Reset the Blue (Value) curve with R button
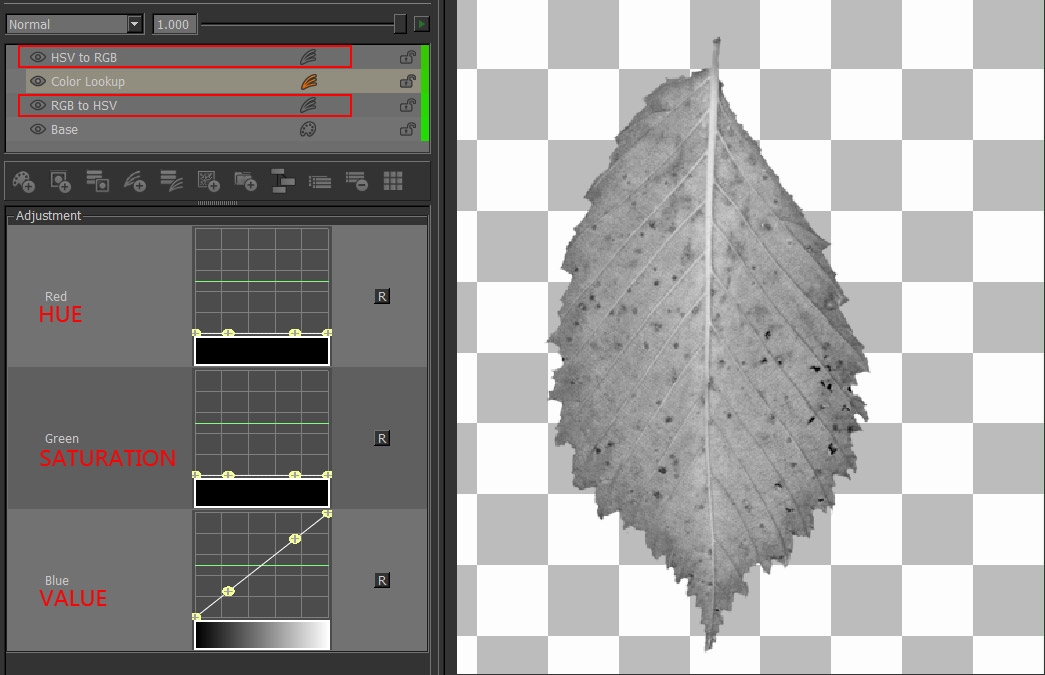1045x675 pixels. click(x=382, y=580)
